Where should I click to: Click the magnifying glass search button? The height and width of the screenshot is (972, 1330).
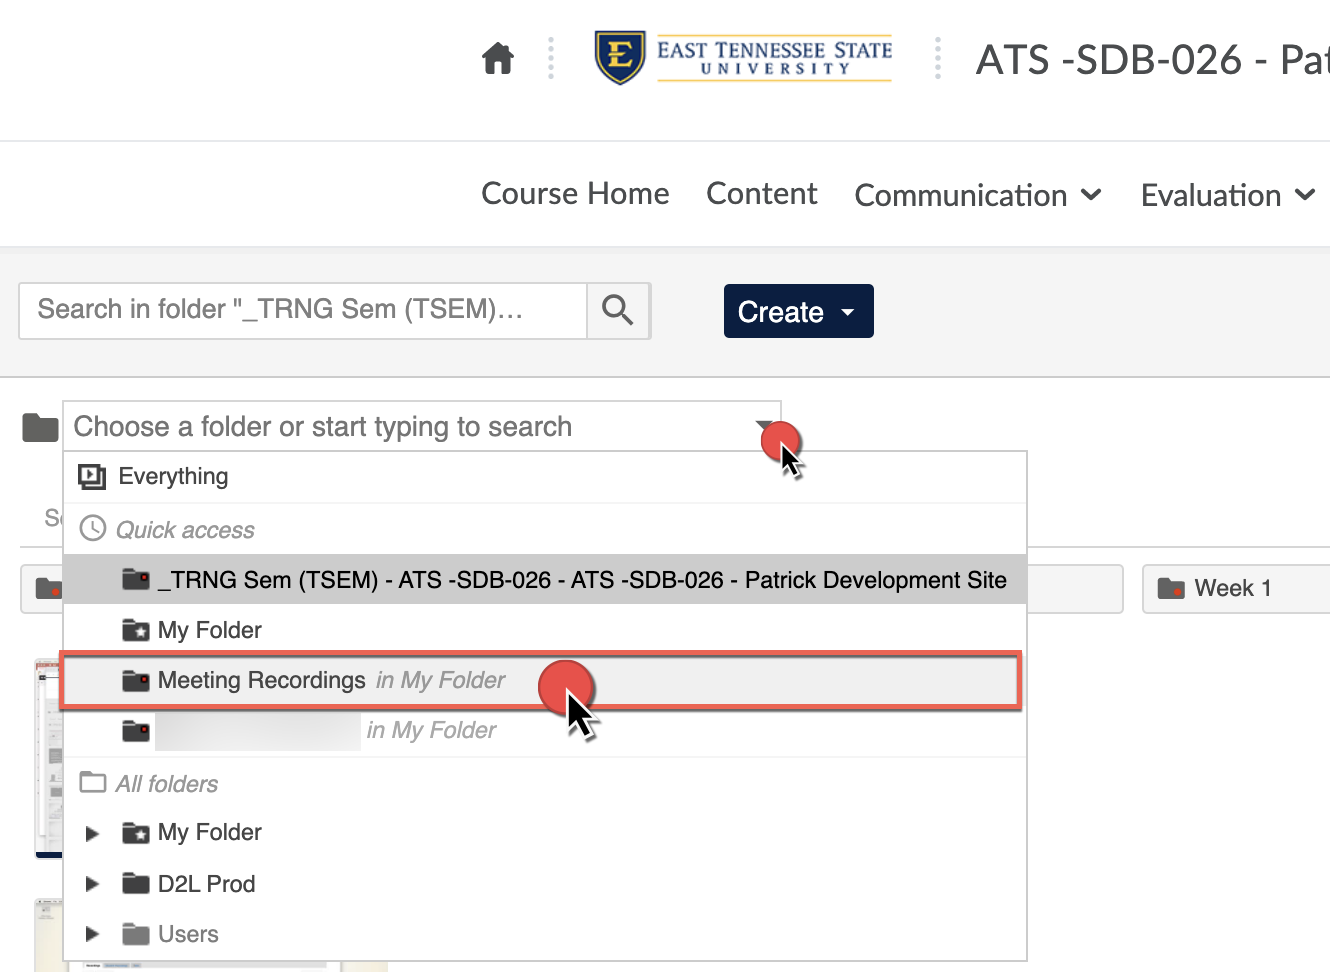pos(617,310)
